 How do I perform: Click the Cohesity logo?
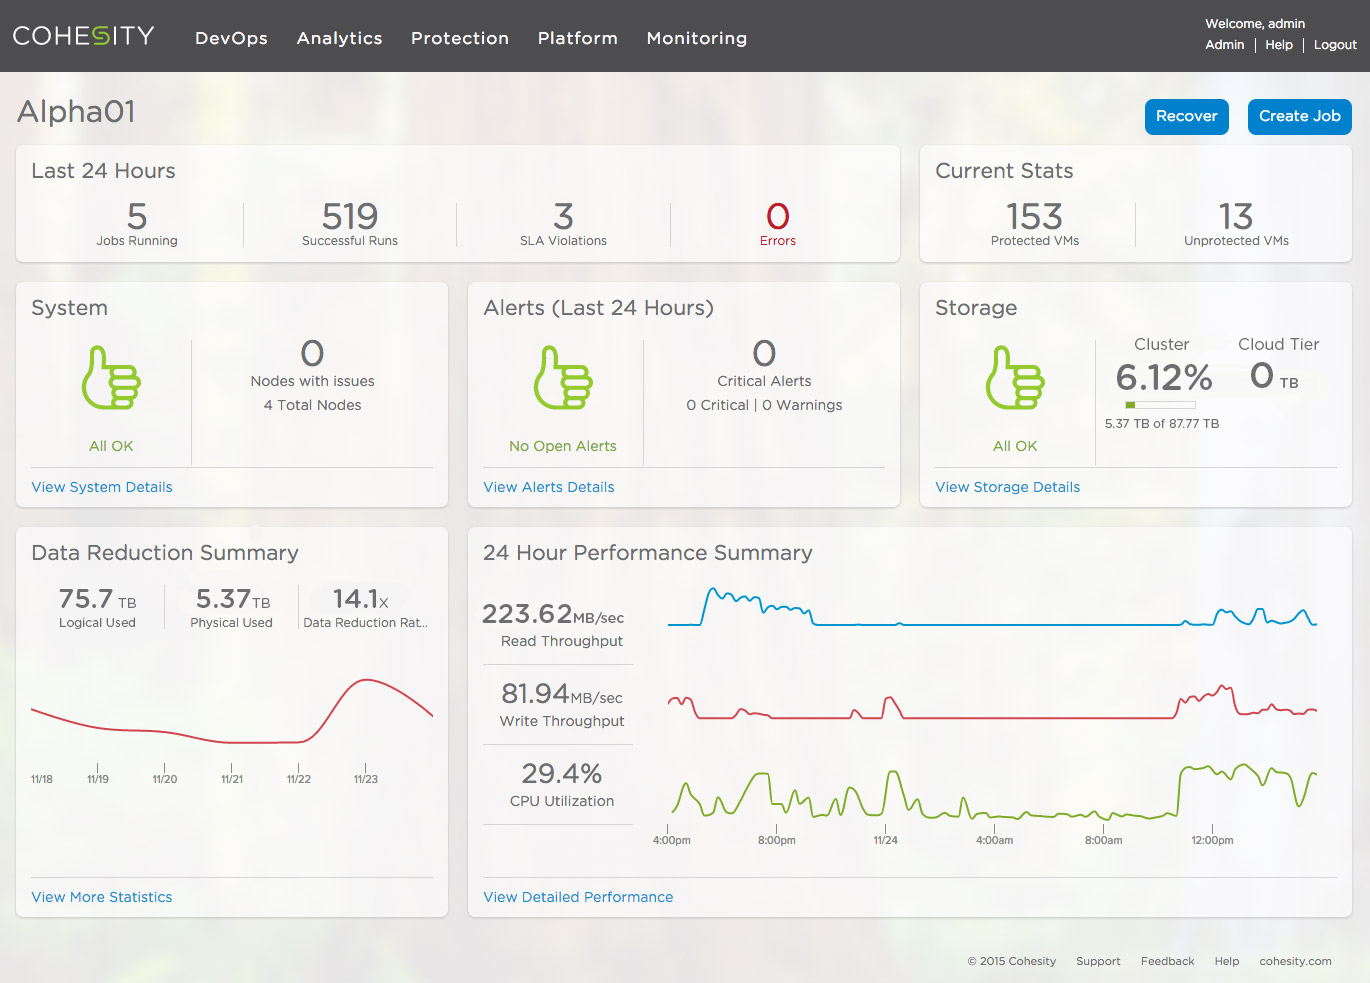pos(84,36)
